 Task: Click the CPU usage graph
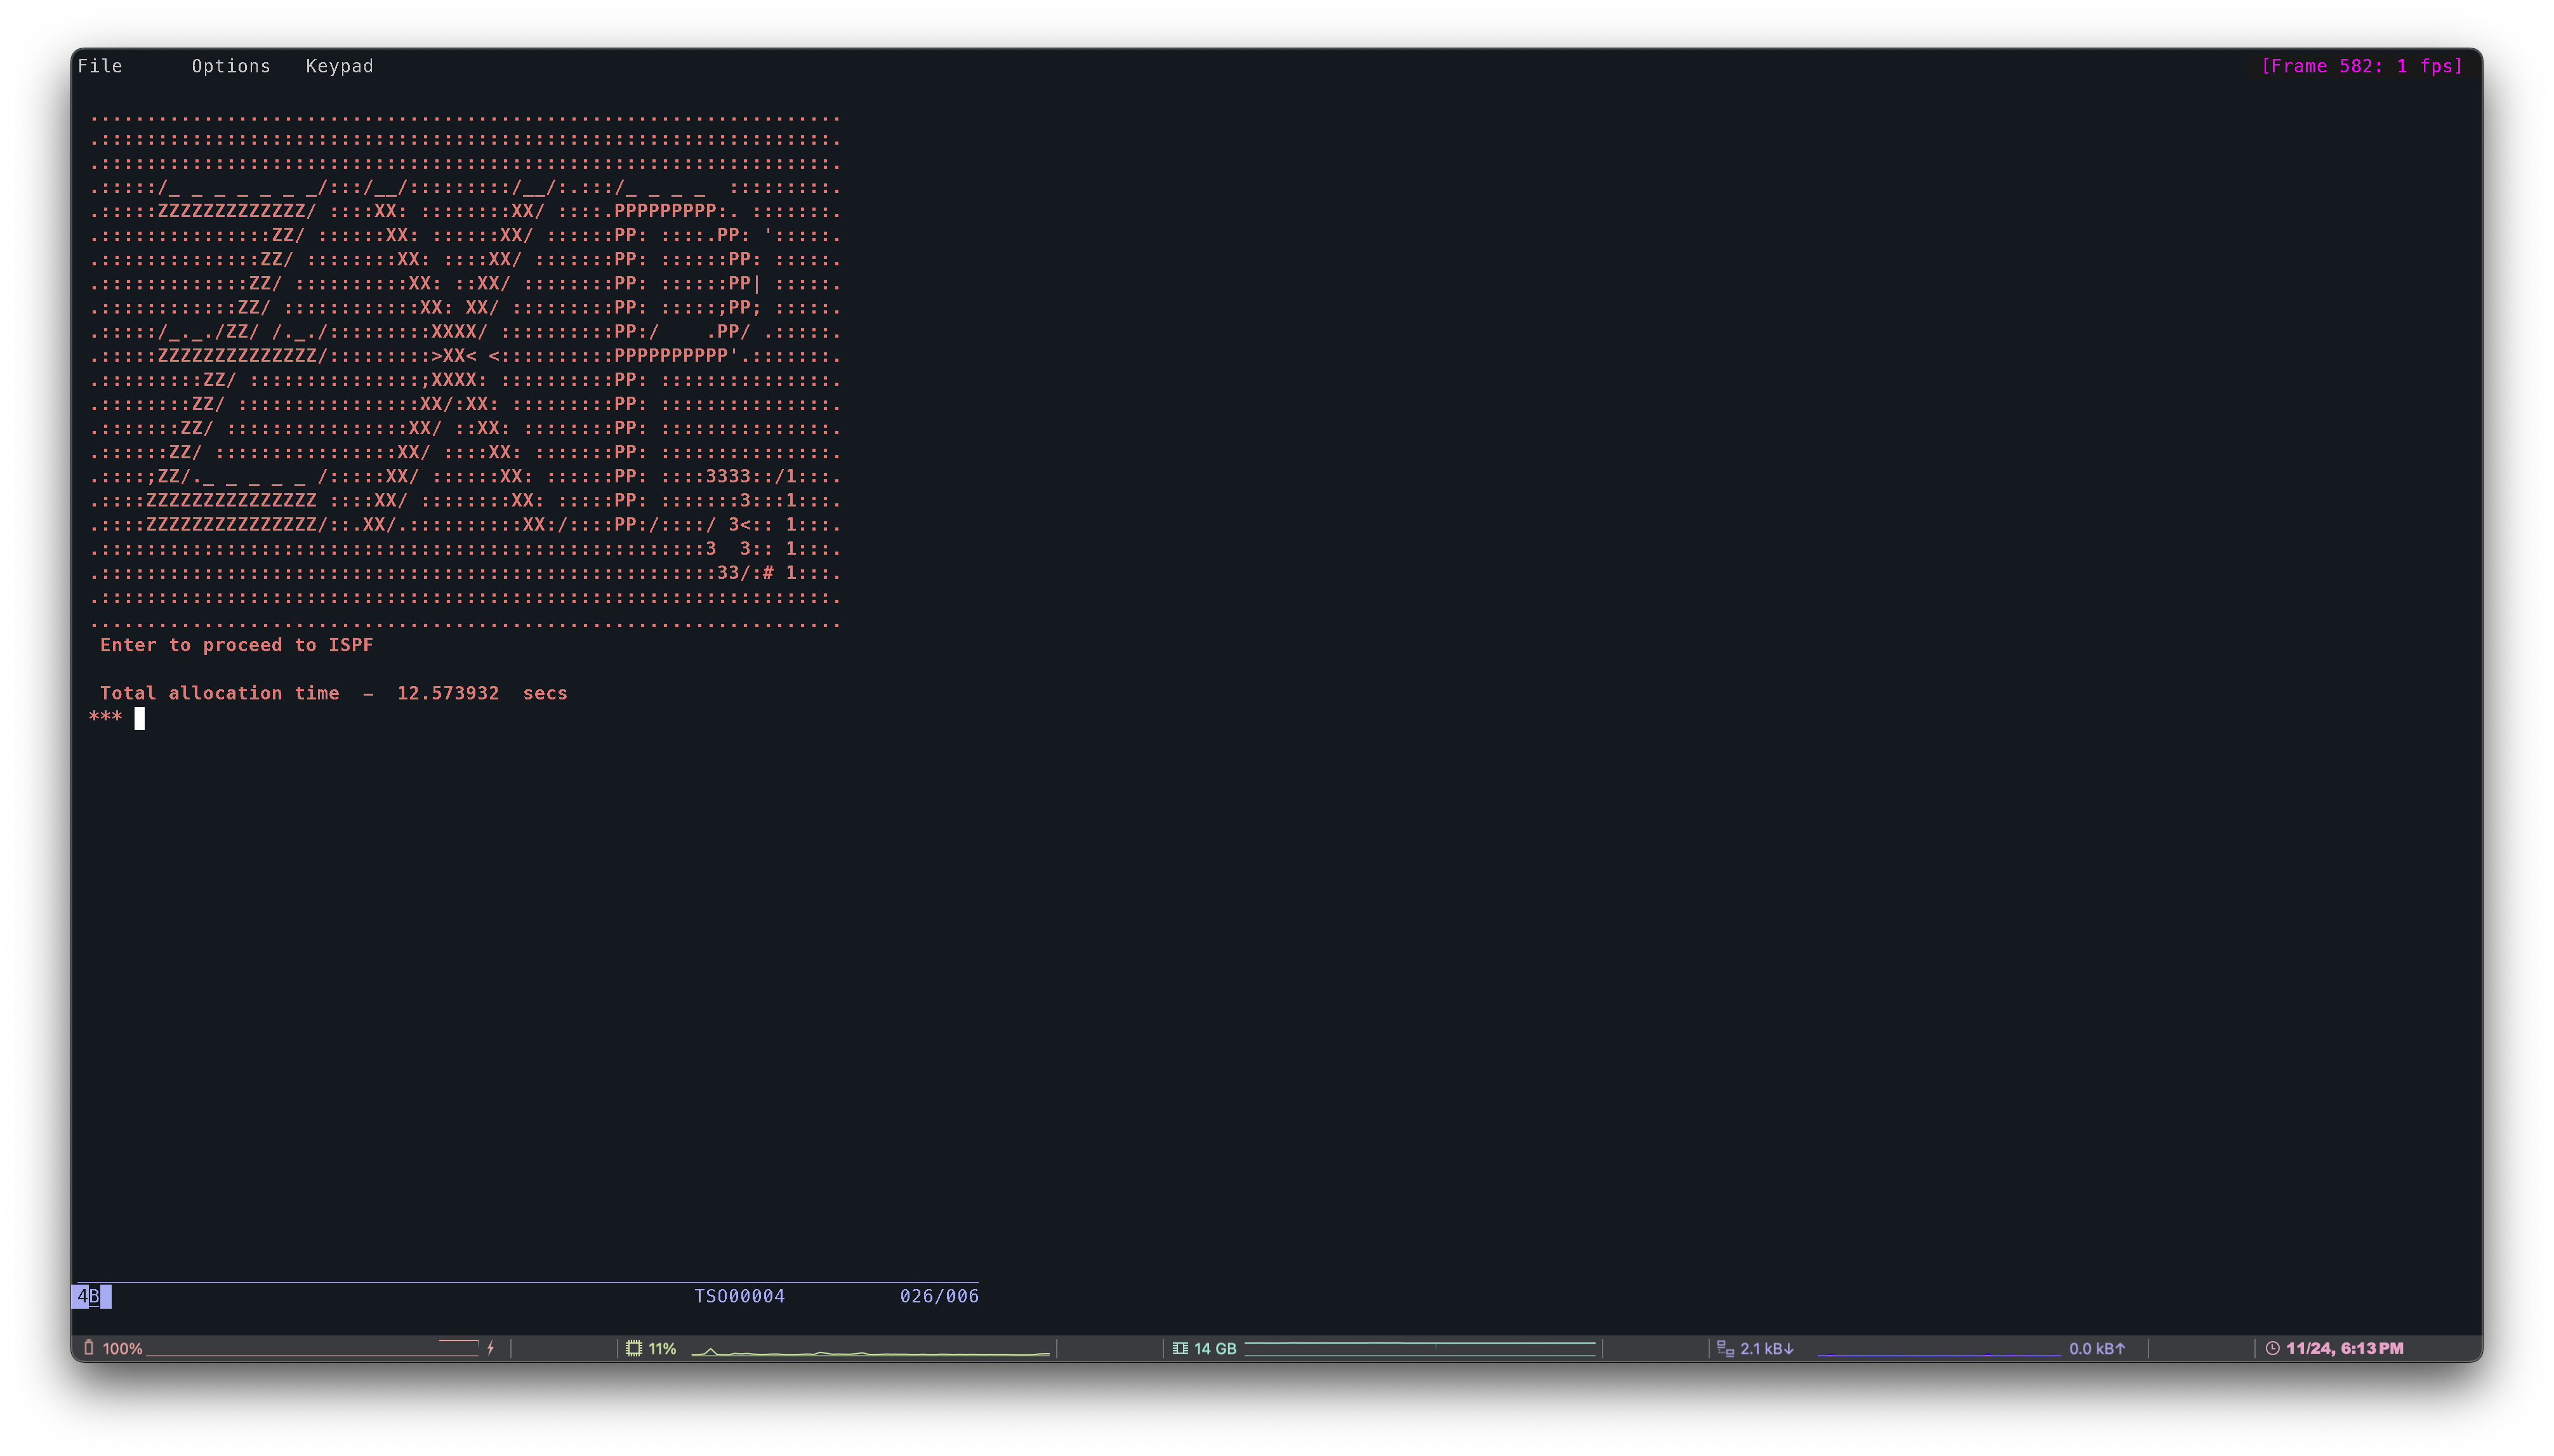coord(870,1350)
